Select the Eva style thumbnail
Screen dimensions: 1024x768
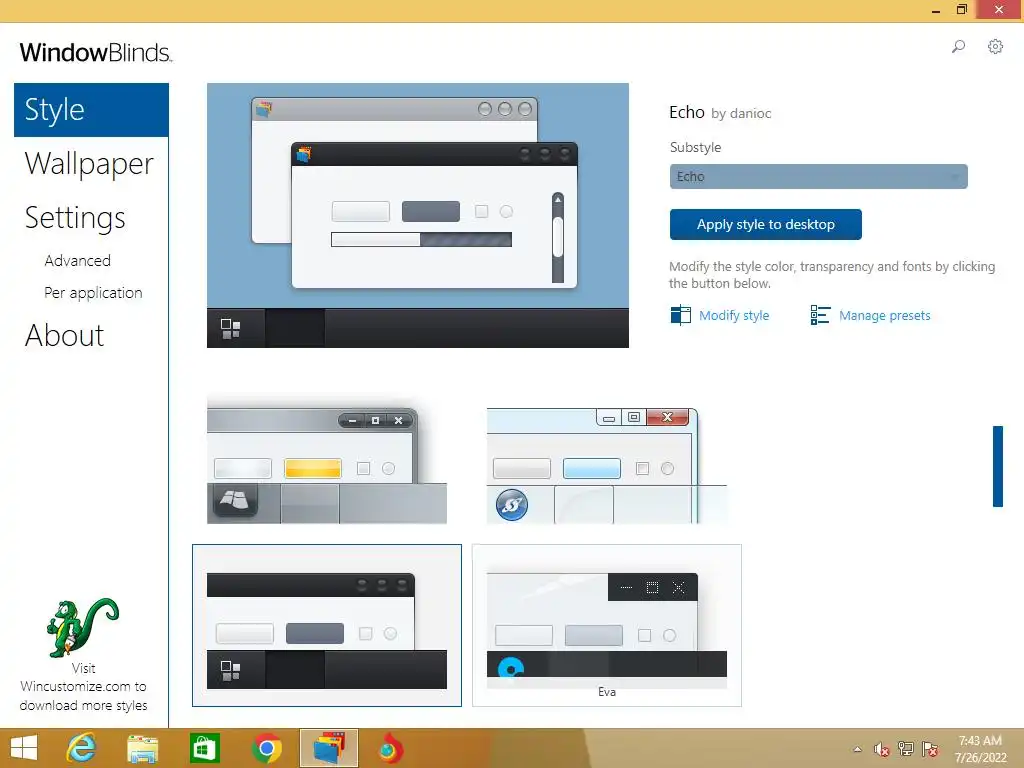tap(607, 625)
